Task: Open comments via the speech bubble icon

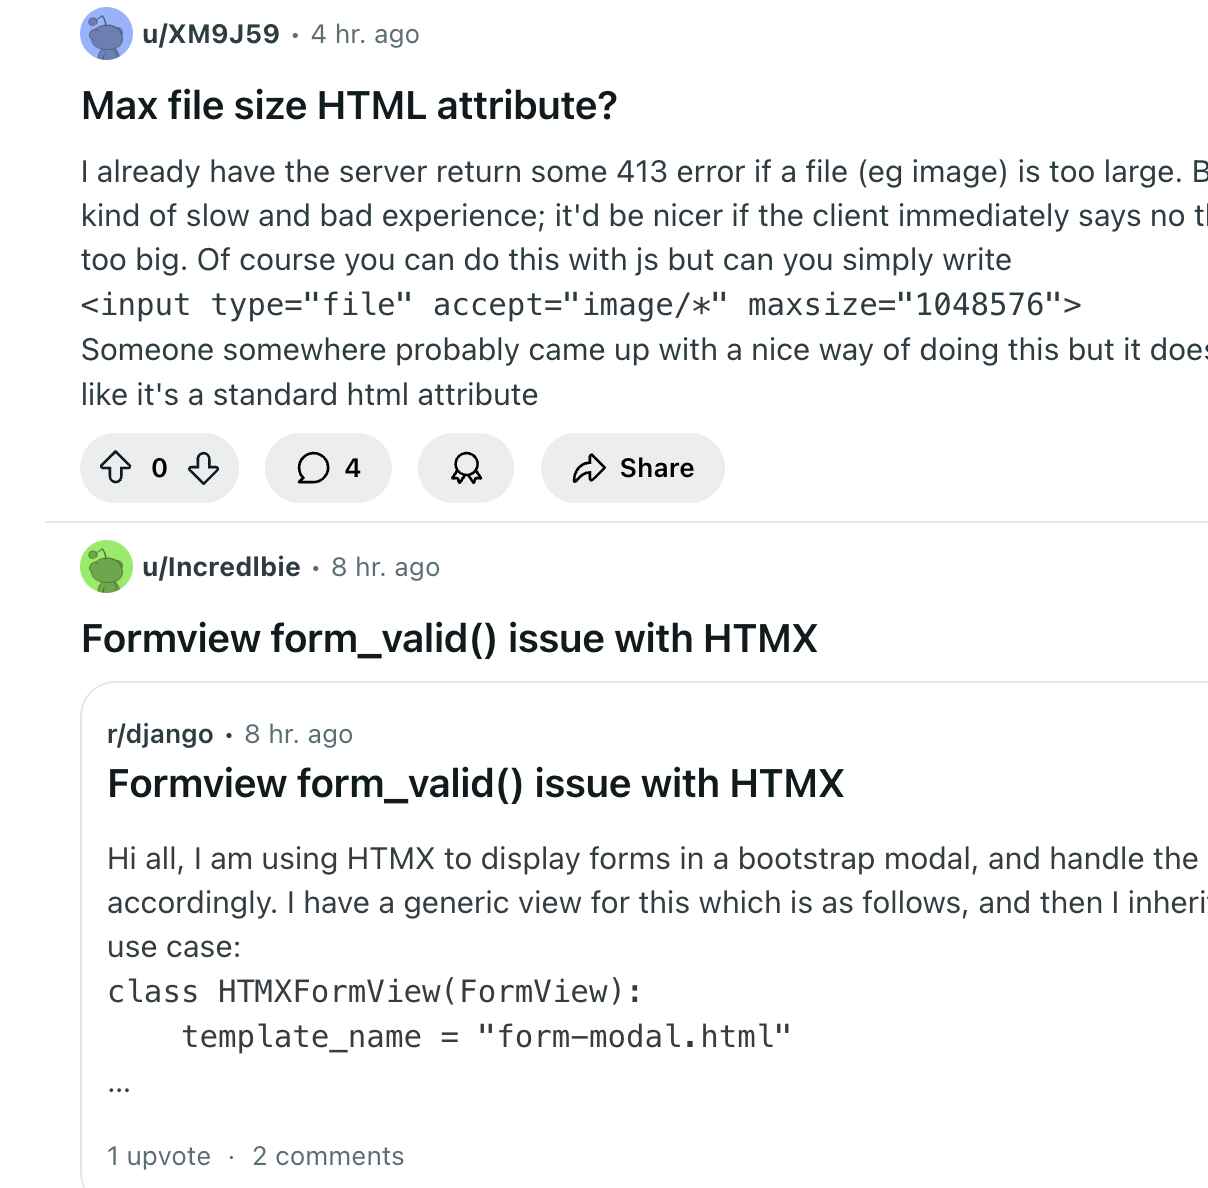Action: 313,468
